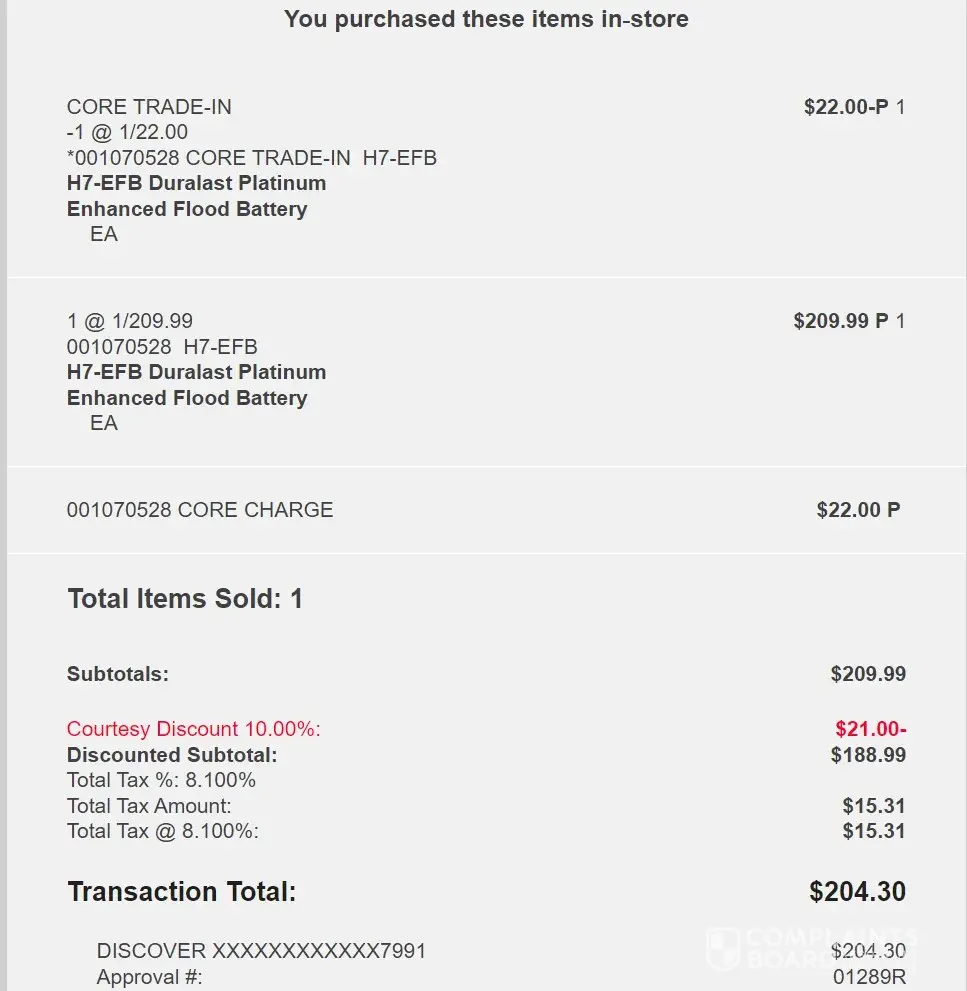Select the 'Total Items Sold: 1' text
The width and height of the screenshot is (967, 991).
(185, 599)
